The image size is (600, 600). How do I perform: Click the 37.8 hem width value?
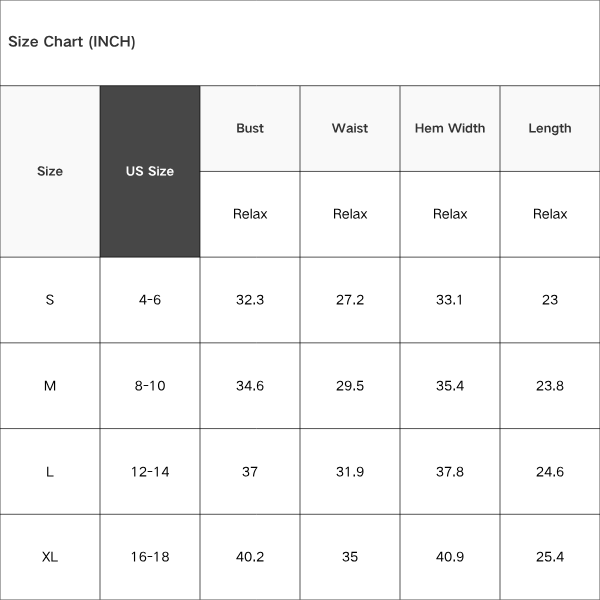(450, 471)
